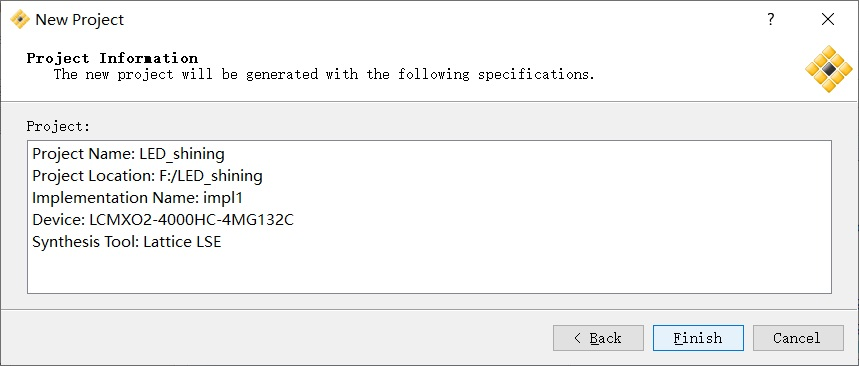Click Finish to create the project
This screenshot has height=366, width=859.
[698, 338]
